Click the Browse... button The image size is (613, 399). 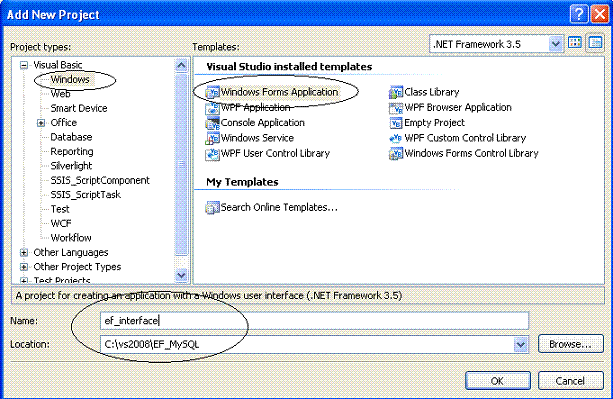[570, 344]
